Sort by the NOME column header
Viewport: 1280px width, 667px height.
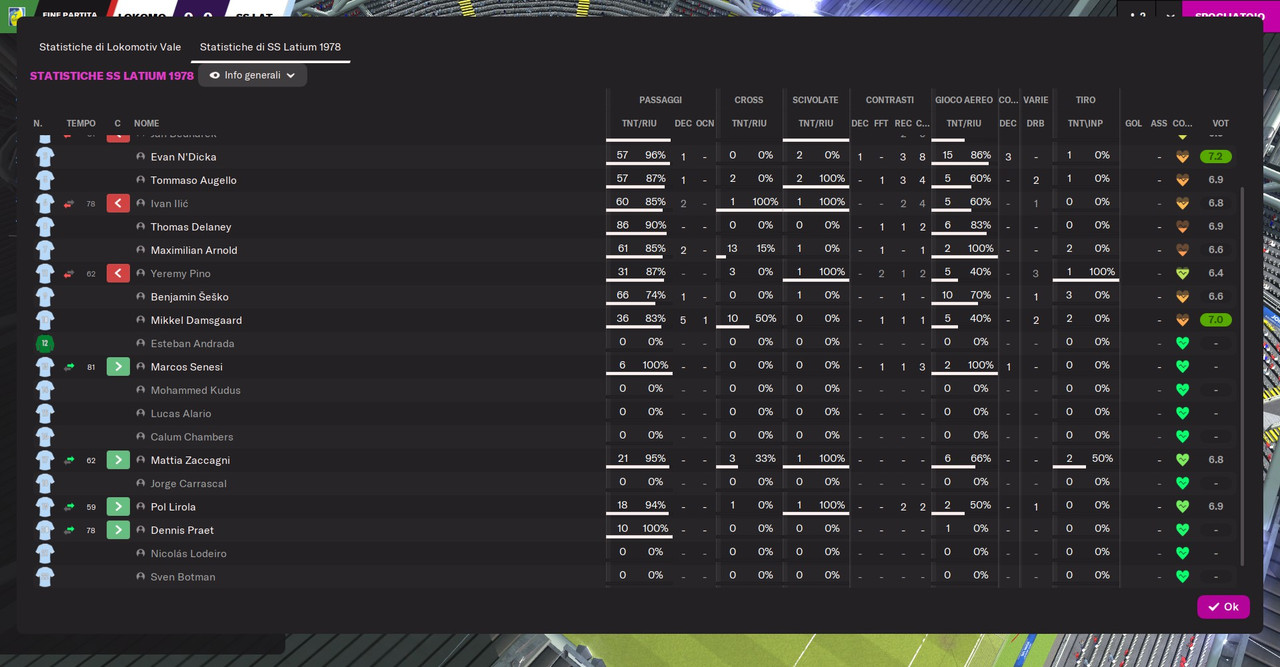click(x=147, y=124)
